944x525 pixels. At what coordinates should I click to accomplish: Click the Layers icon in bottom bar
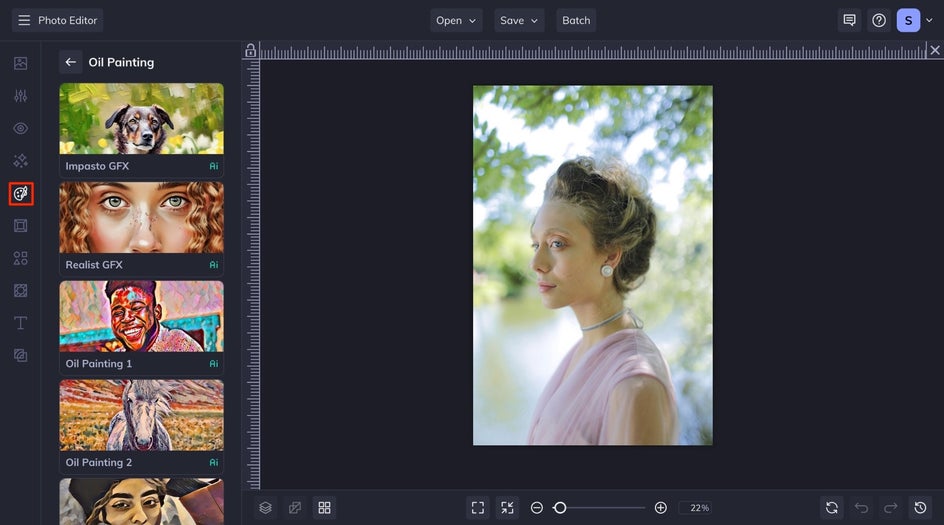coord(265,508)
